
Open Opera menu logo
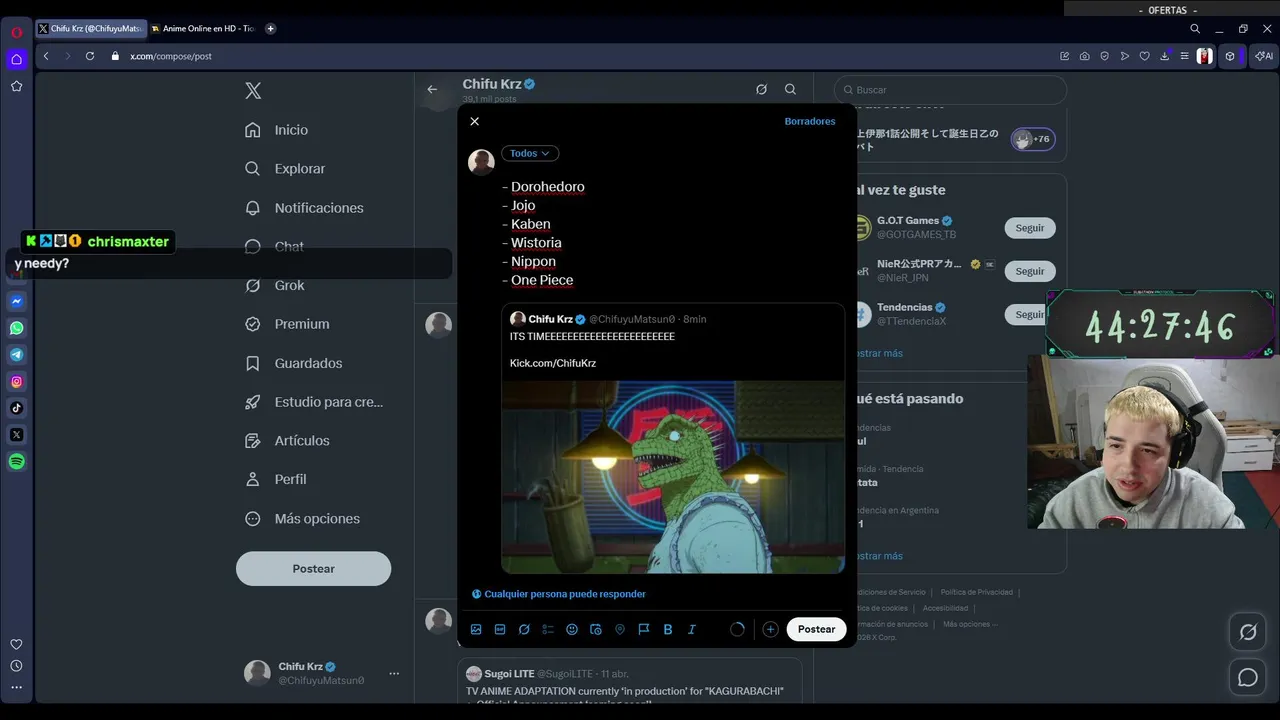pos(17,32)
